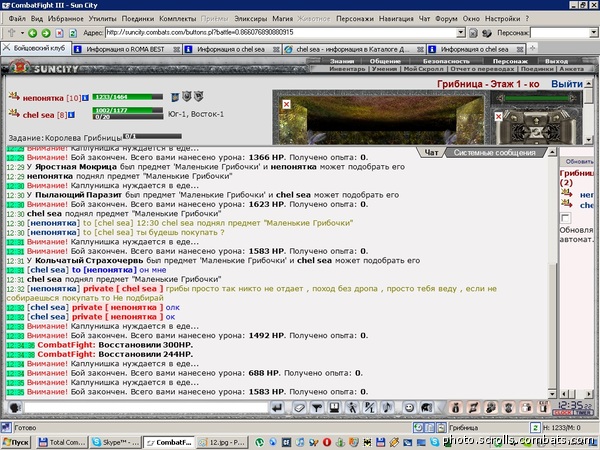The height and width of the screenshot is (450, 600).
Task: Click the Выйти link in dungeon header
Action: pos(567,84)
